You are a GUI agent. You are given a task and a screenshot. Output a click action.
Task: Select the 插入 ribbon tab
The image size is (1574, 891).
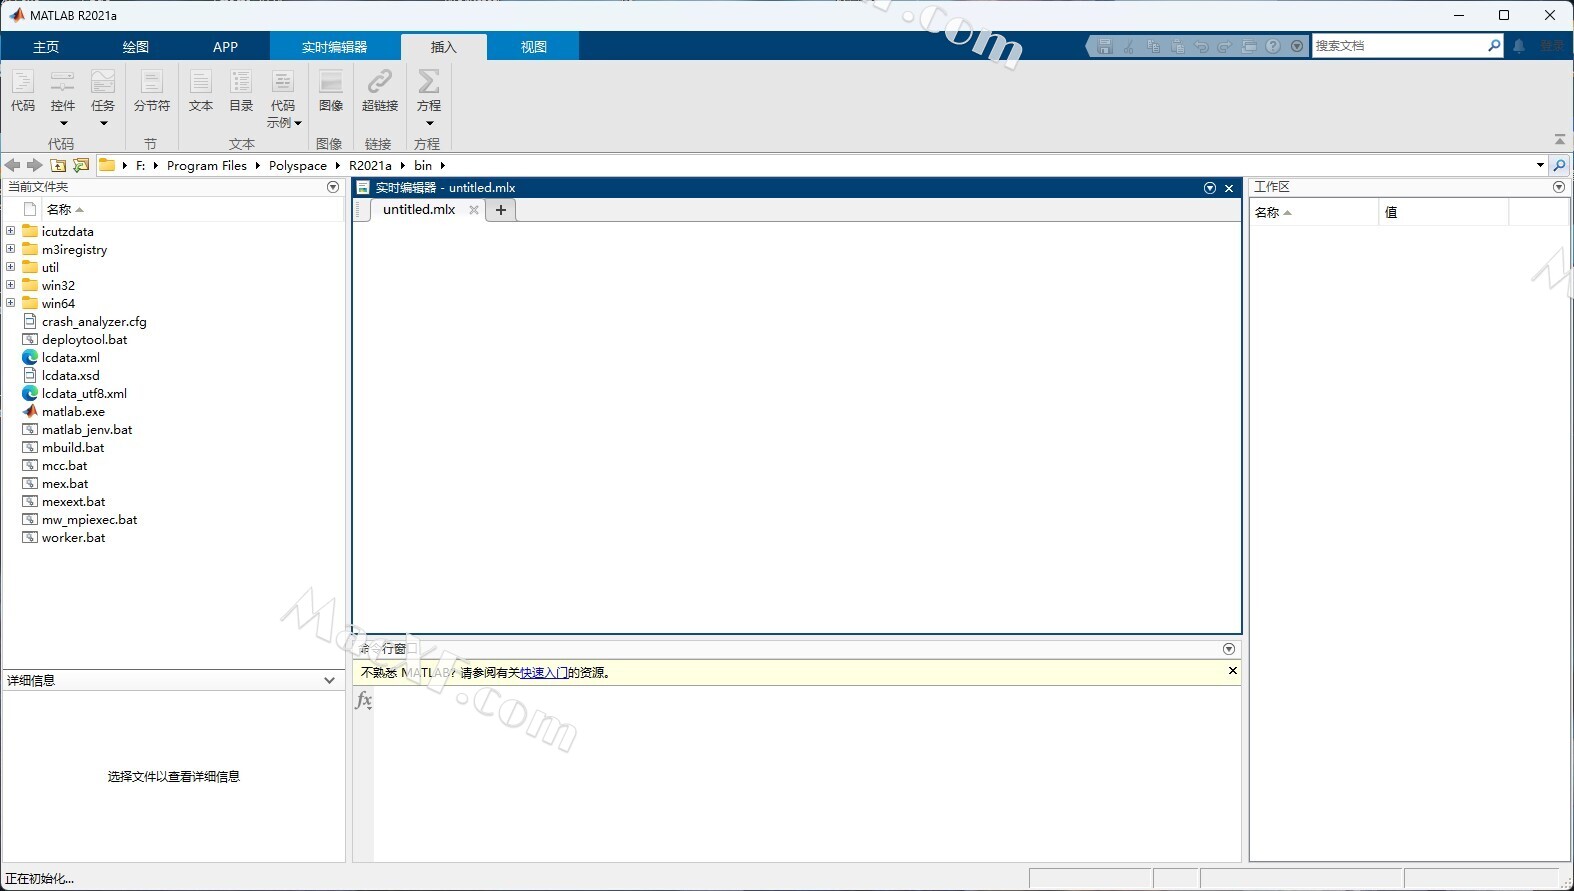click(x=444, y=47)
